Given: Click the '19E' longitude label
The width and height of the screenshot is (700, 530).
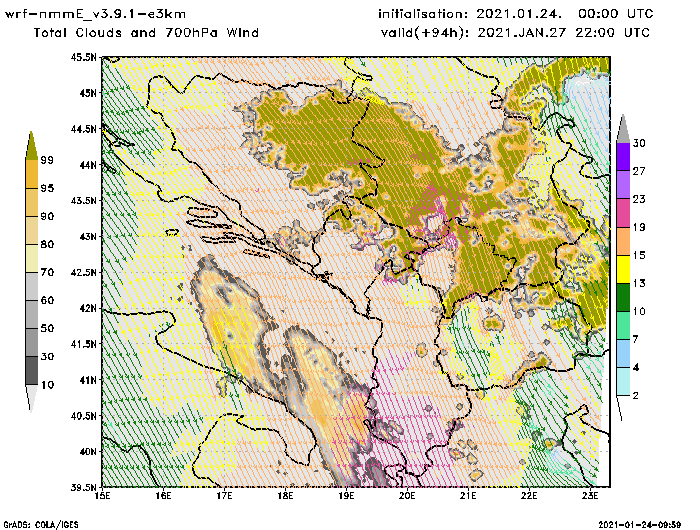Looking at the screenshot, I should (346, 496).
